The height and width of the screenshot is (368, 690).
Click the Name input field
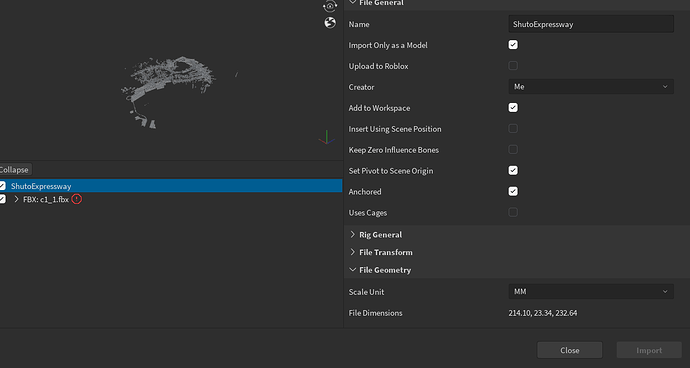[591, 24]
